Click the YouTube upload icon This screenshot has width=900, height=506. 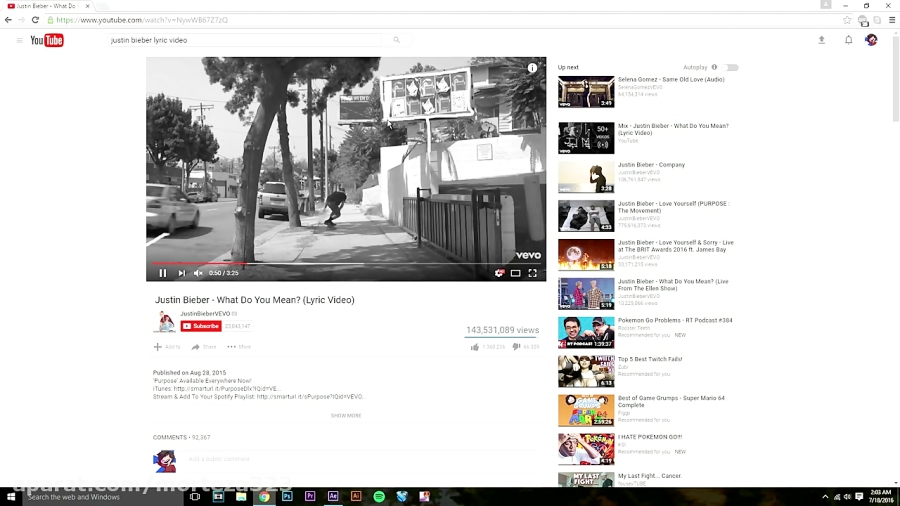[x=822, y=40]
